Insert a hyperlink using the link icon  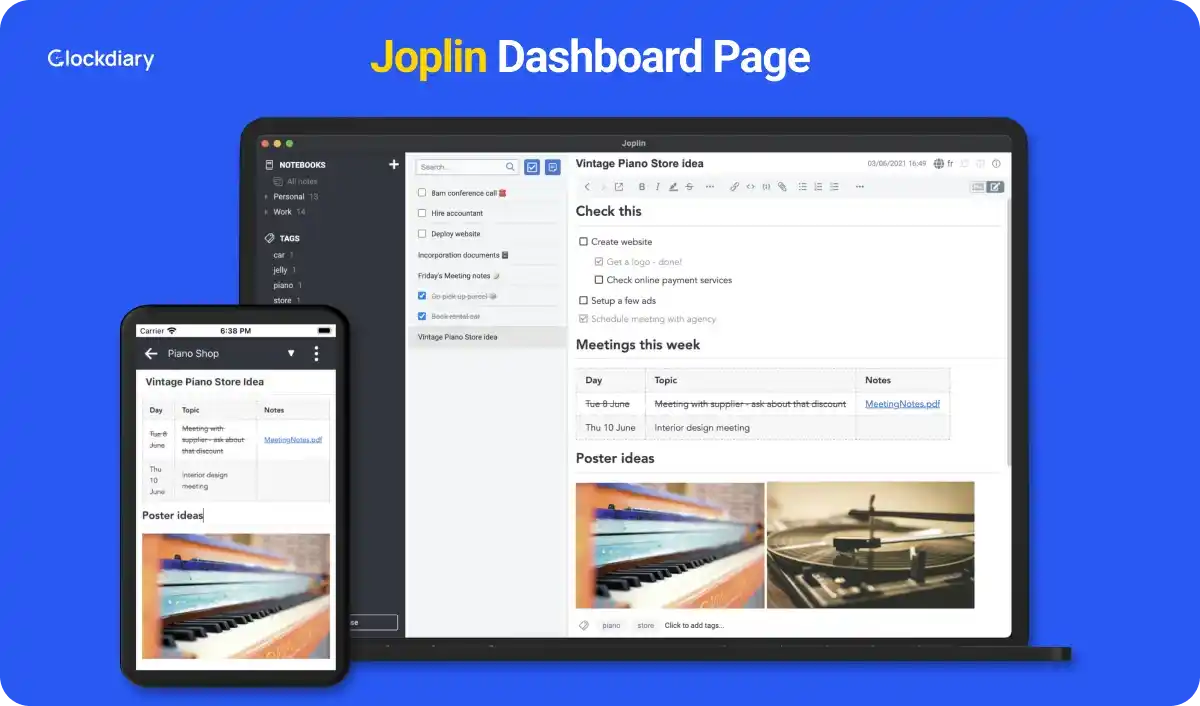click(734, 187)
